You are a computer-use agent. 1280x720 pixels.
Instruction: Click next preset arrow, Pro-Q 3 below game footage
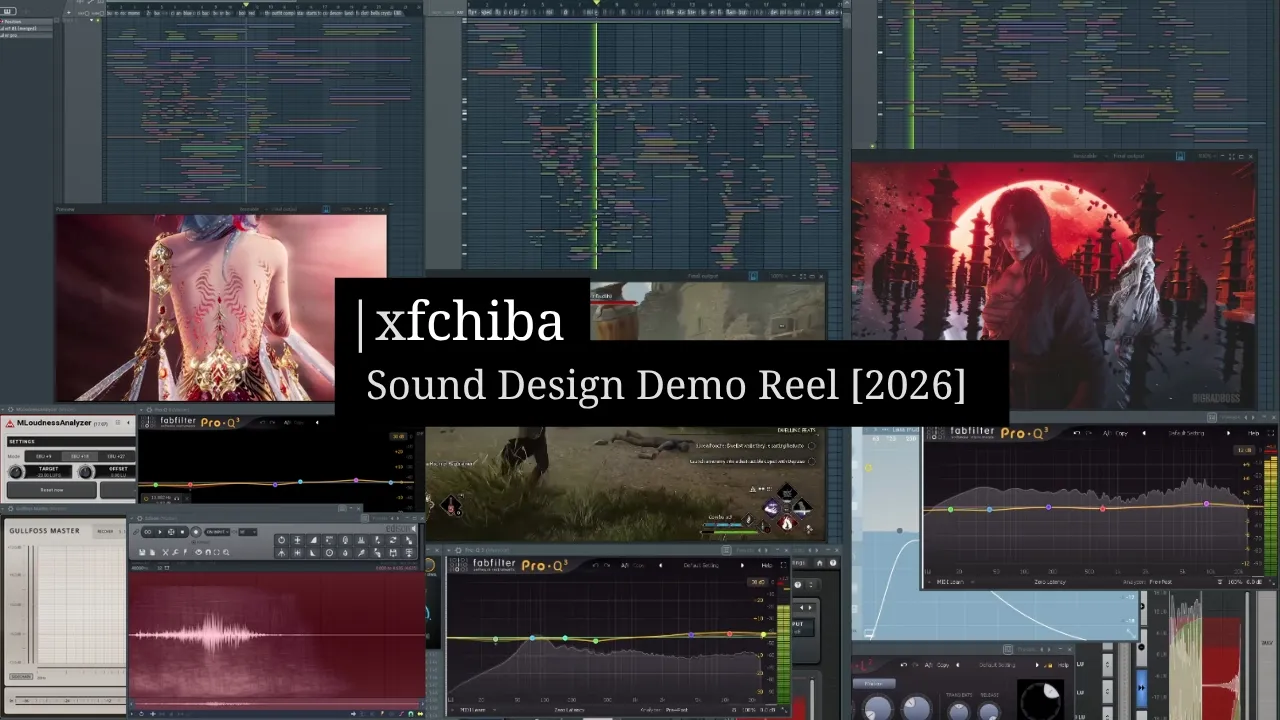tap(742, 565)
